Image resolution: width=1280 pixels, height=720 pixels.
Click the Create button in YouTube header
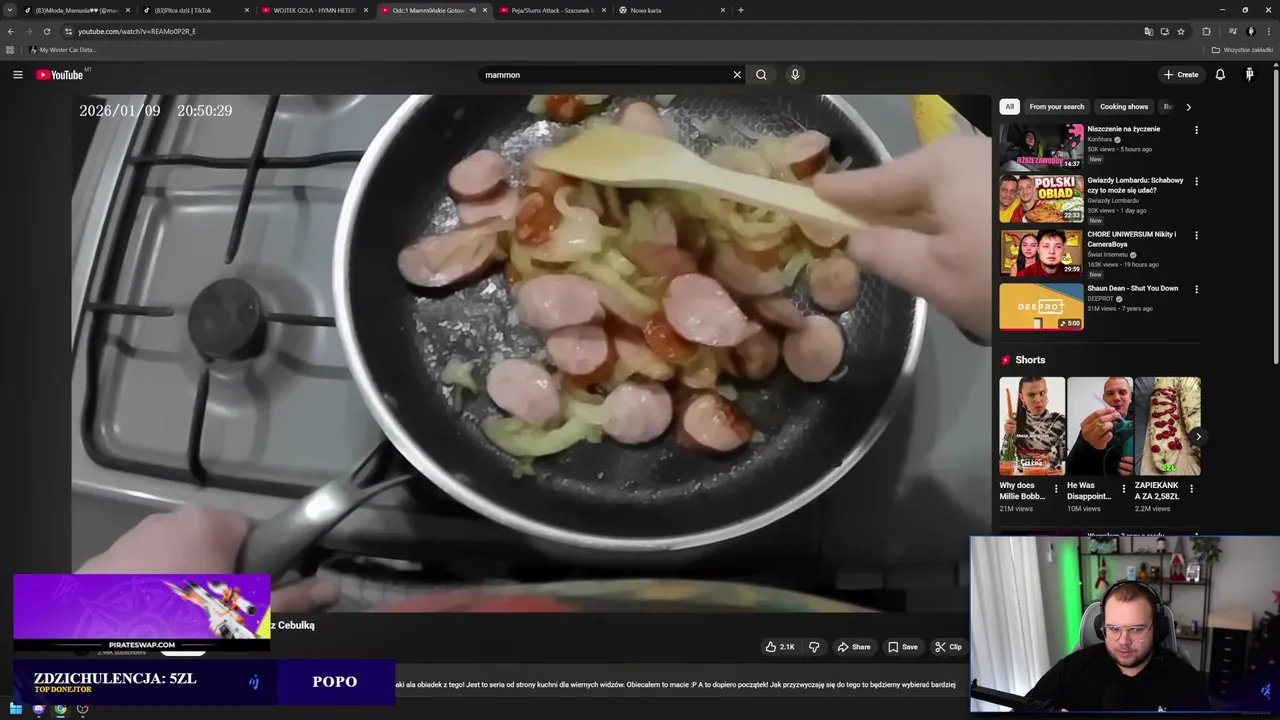pyautogui.click(x=1181, y=75)
